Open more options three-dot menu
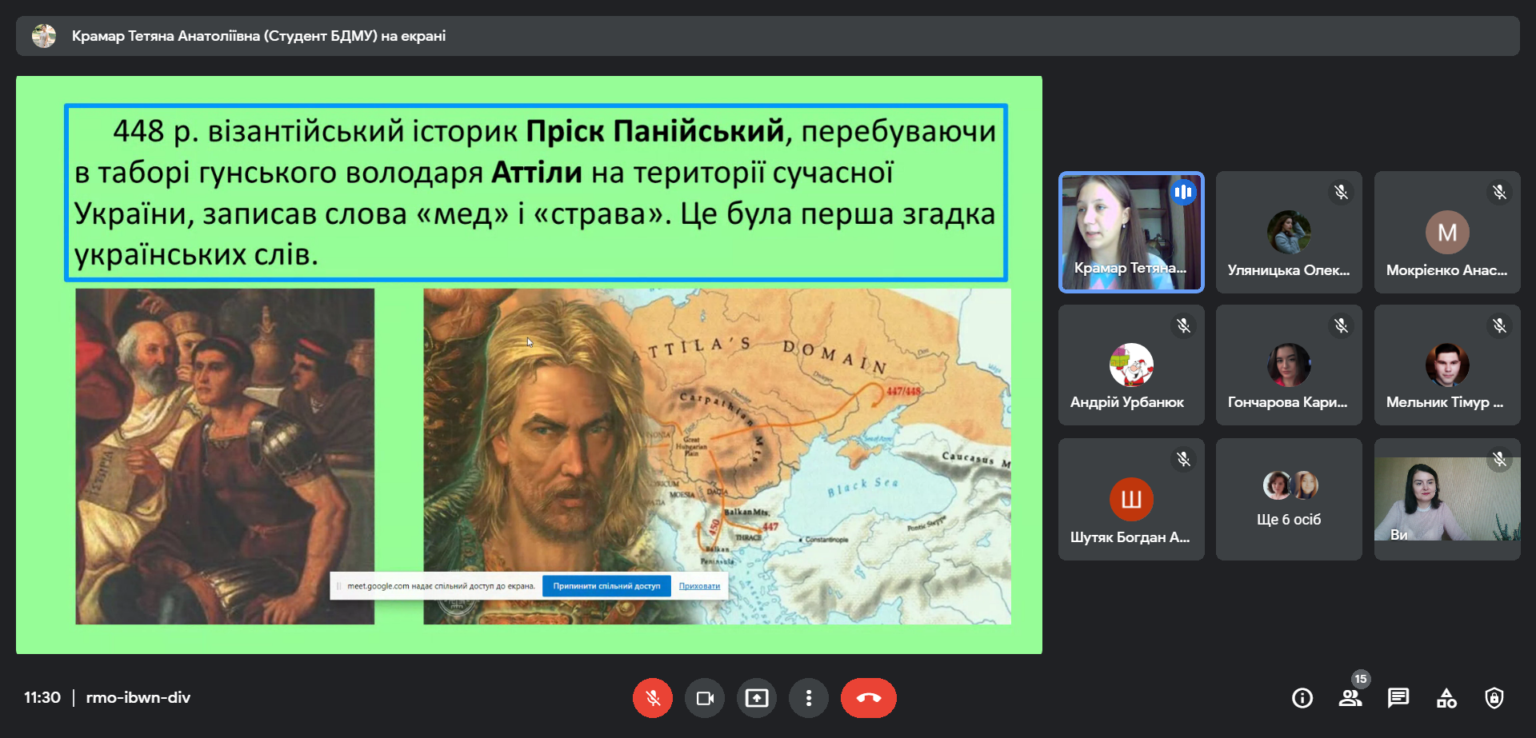The width and height of the screenshot is (1536, 738). pos(809,698)
